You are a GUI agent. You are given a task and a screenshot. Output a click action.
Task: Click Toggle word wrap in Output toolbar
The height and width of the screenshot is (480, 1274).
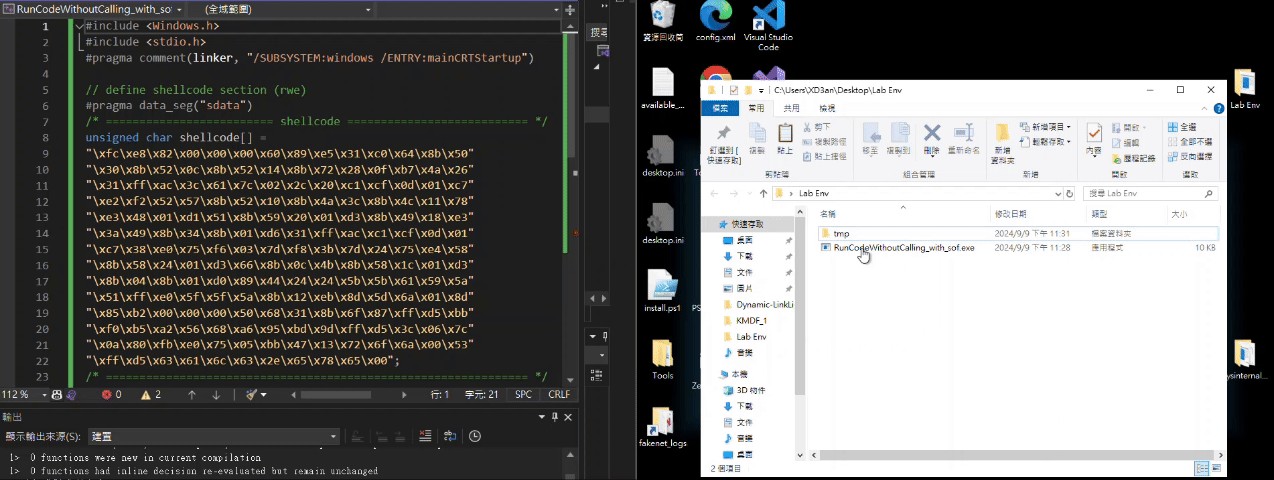point(451,436)
